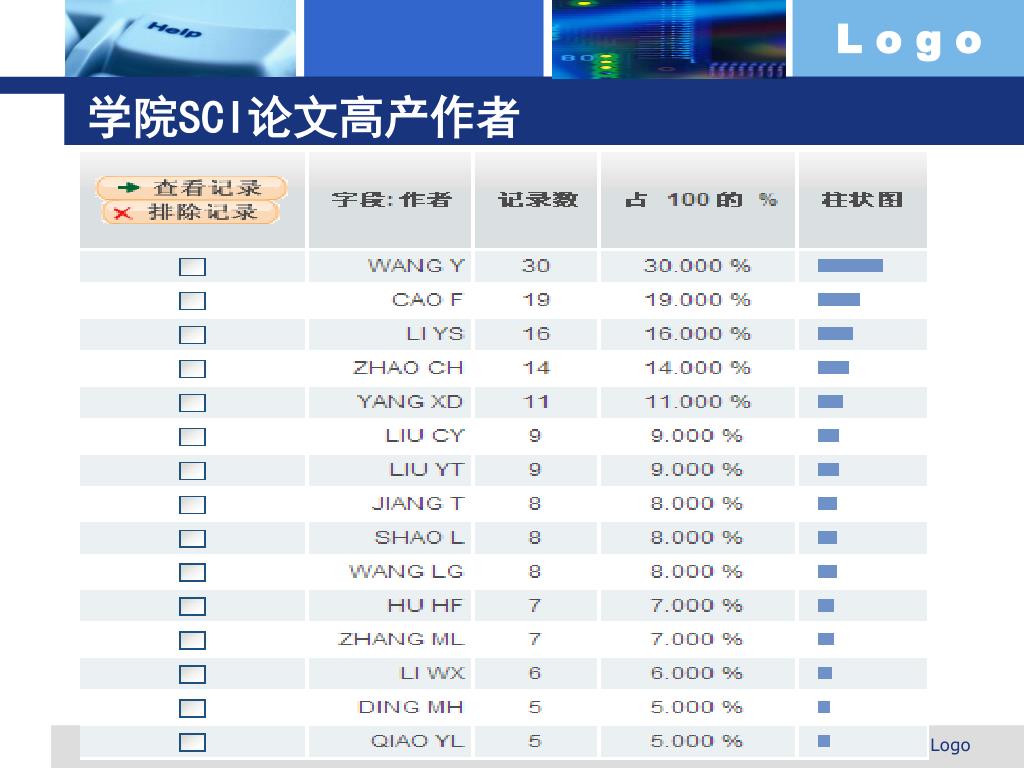Image resolution: width=1024 pixels, height=768 pixels.
Task: Check the ZHAO CH row checkbox
Action: coord(193,368)
